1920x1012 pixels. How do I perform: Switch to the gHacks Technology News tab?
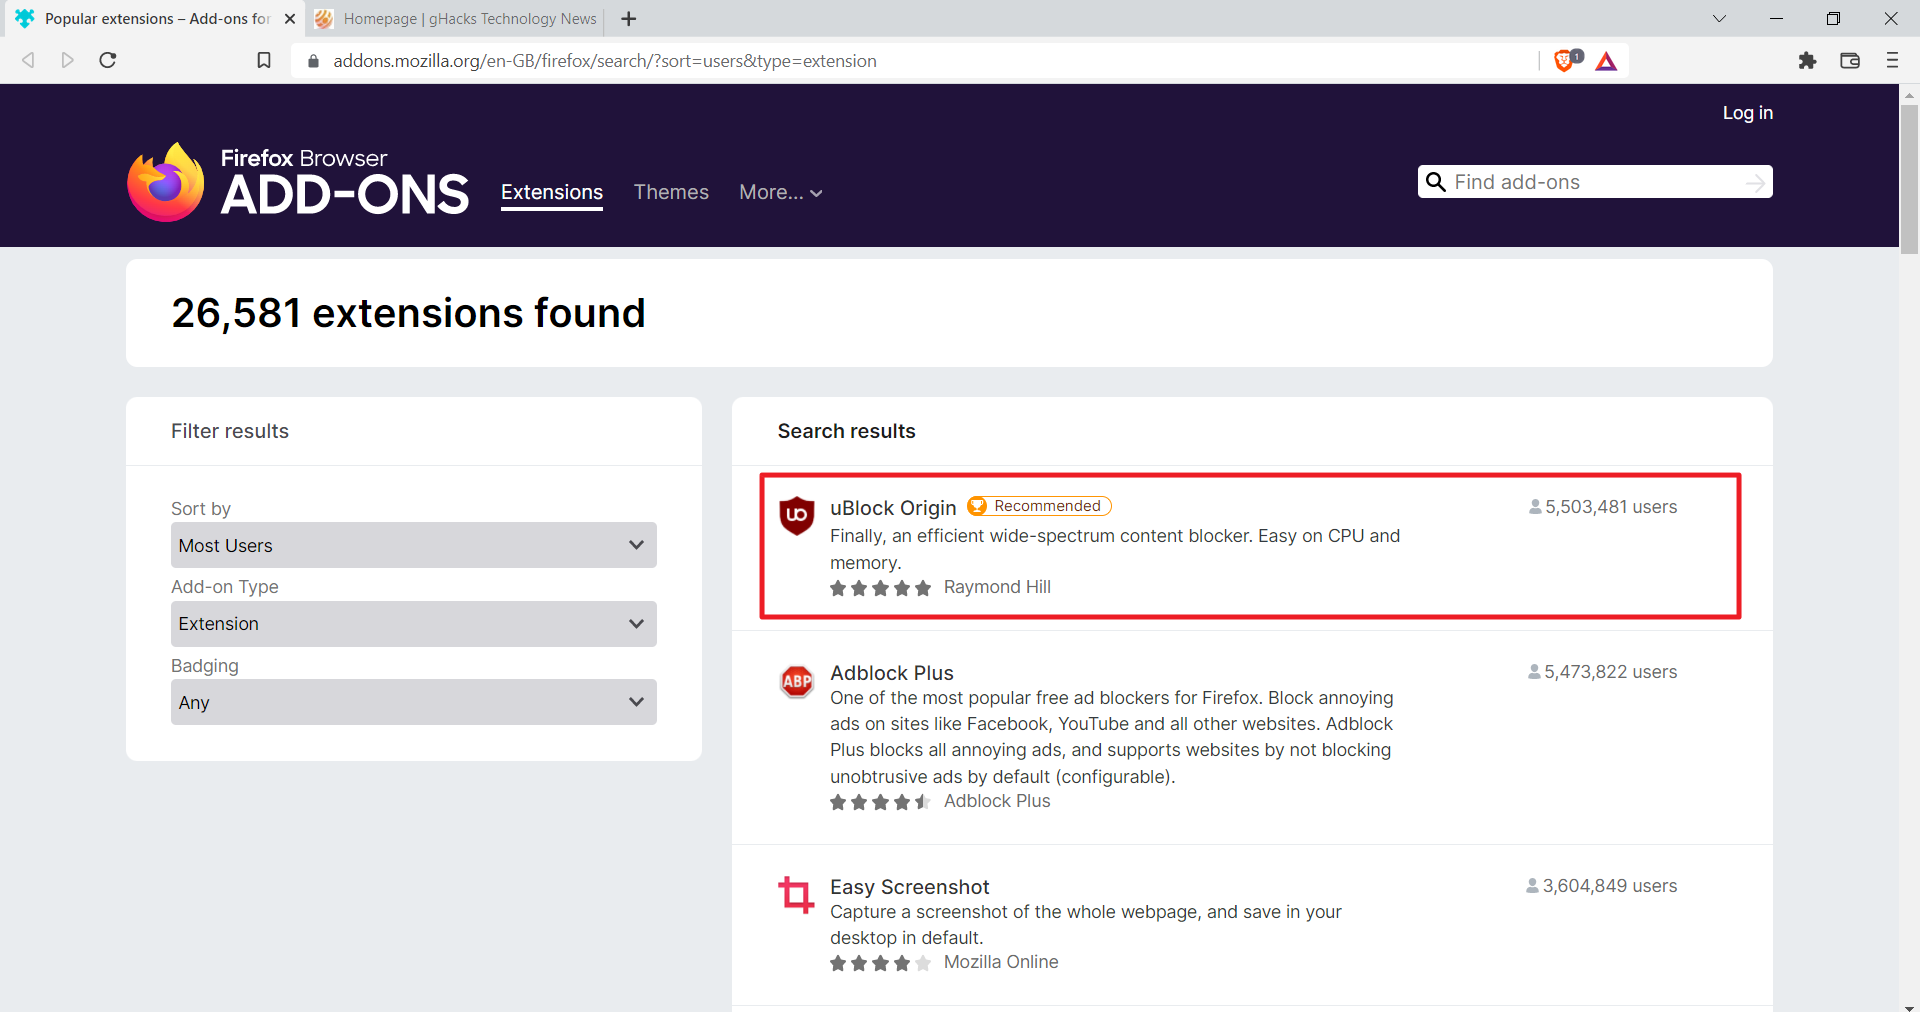(457, 19)
